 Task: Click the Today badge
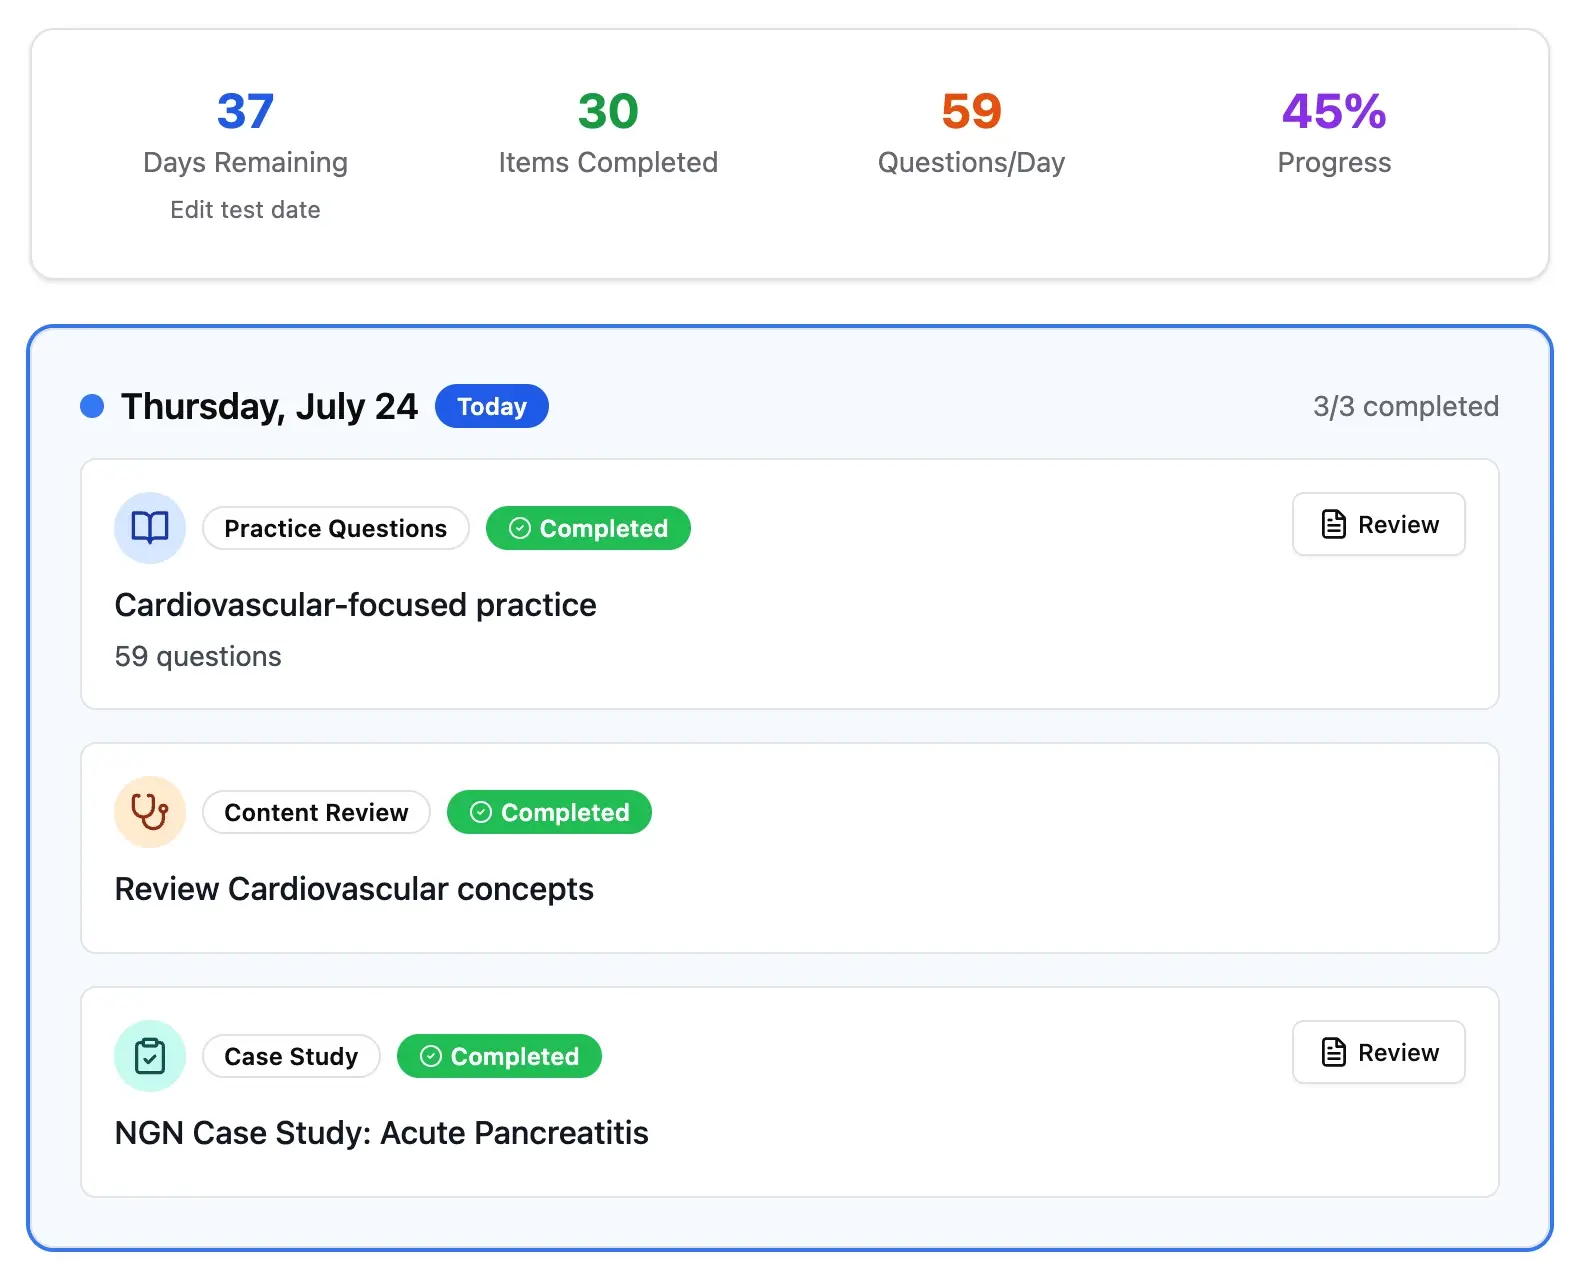492,406
